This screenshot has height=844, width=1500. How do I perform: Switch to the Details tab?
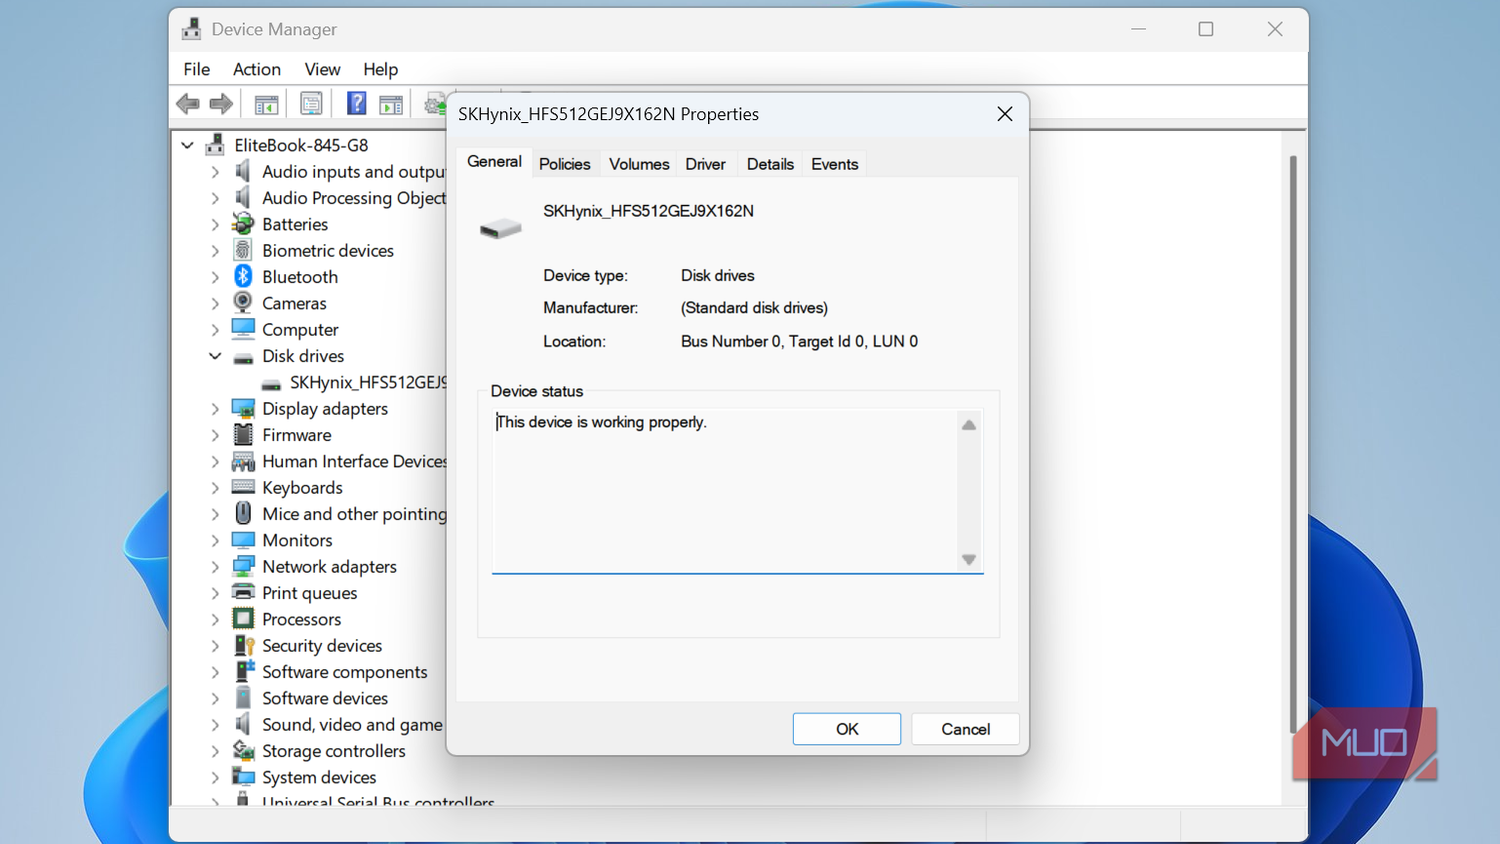tap(770, 164)
